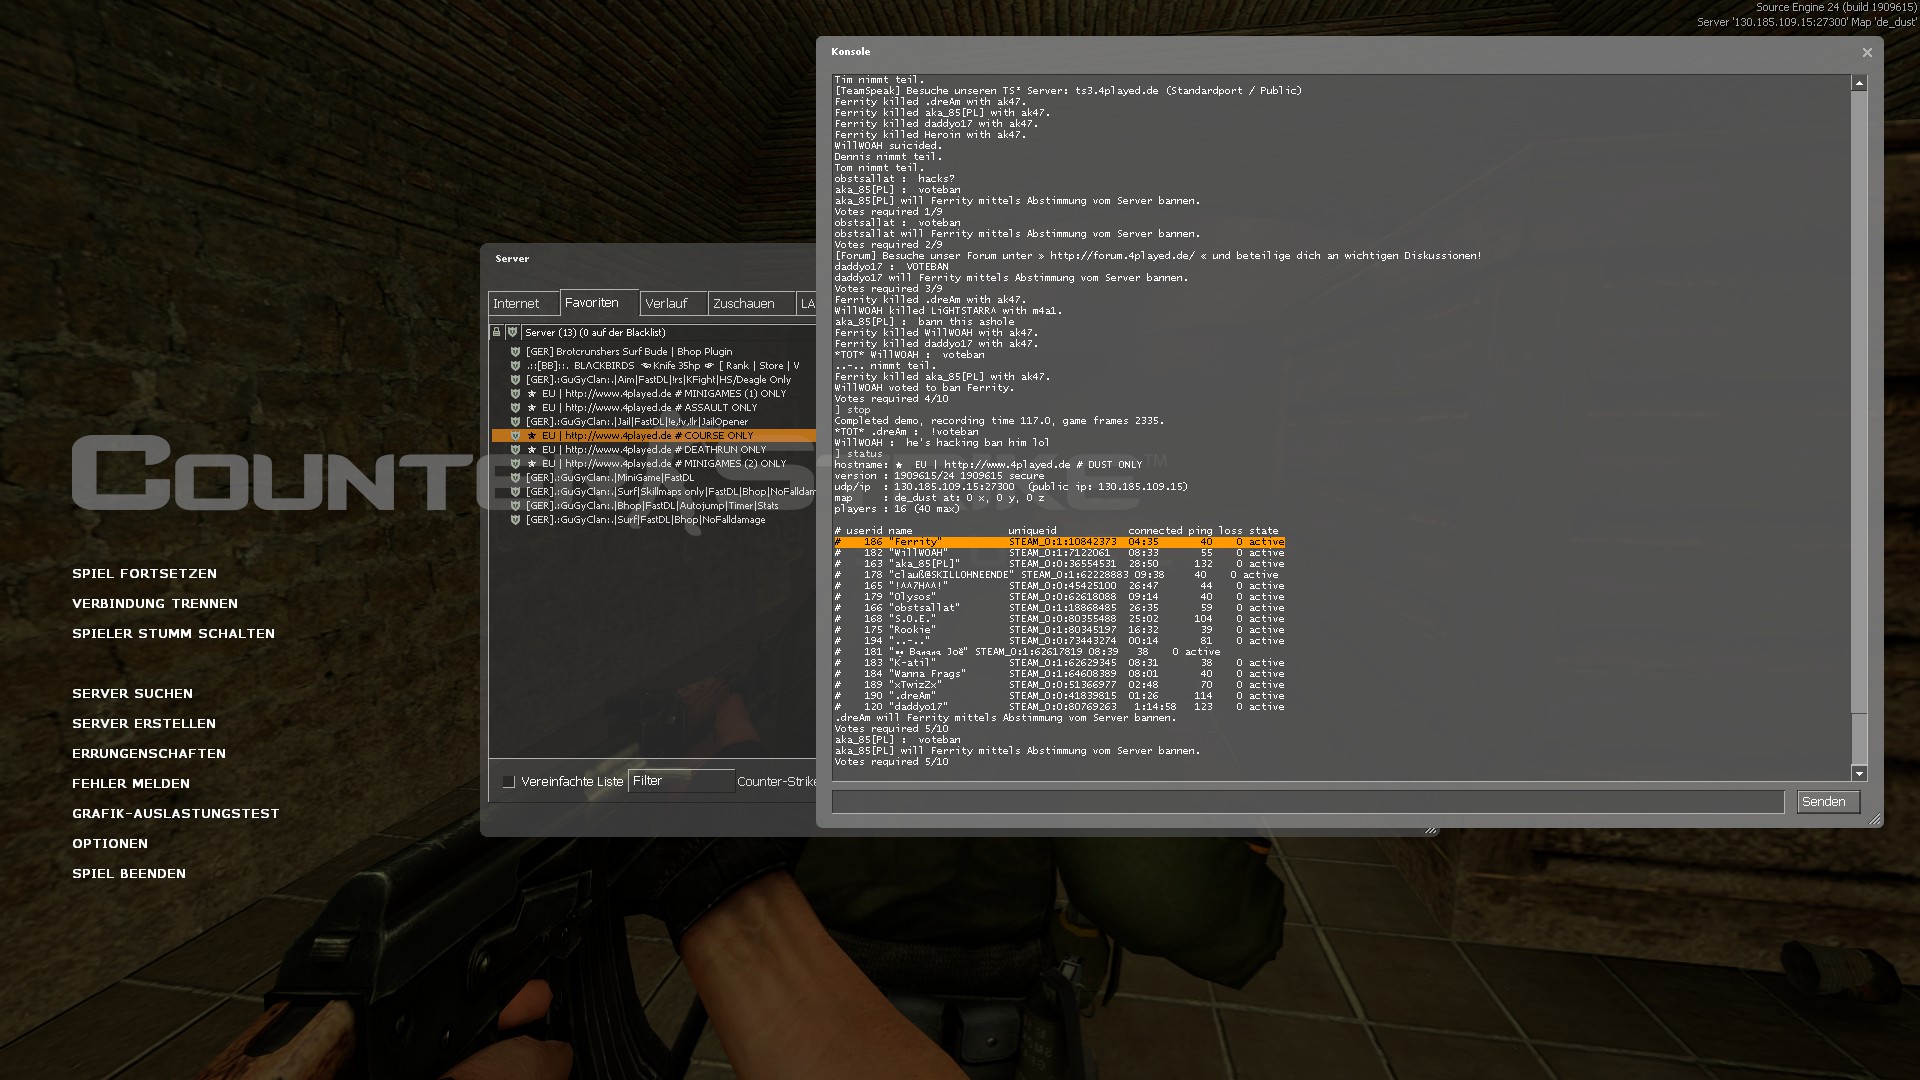The image size is (1920, 1080).
Task: Click VAC shield icon of GuGyClan Surf NoFalldamage server
Action: point(515,520)
